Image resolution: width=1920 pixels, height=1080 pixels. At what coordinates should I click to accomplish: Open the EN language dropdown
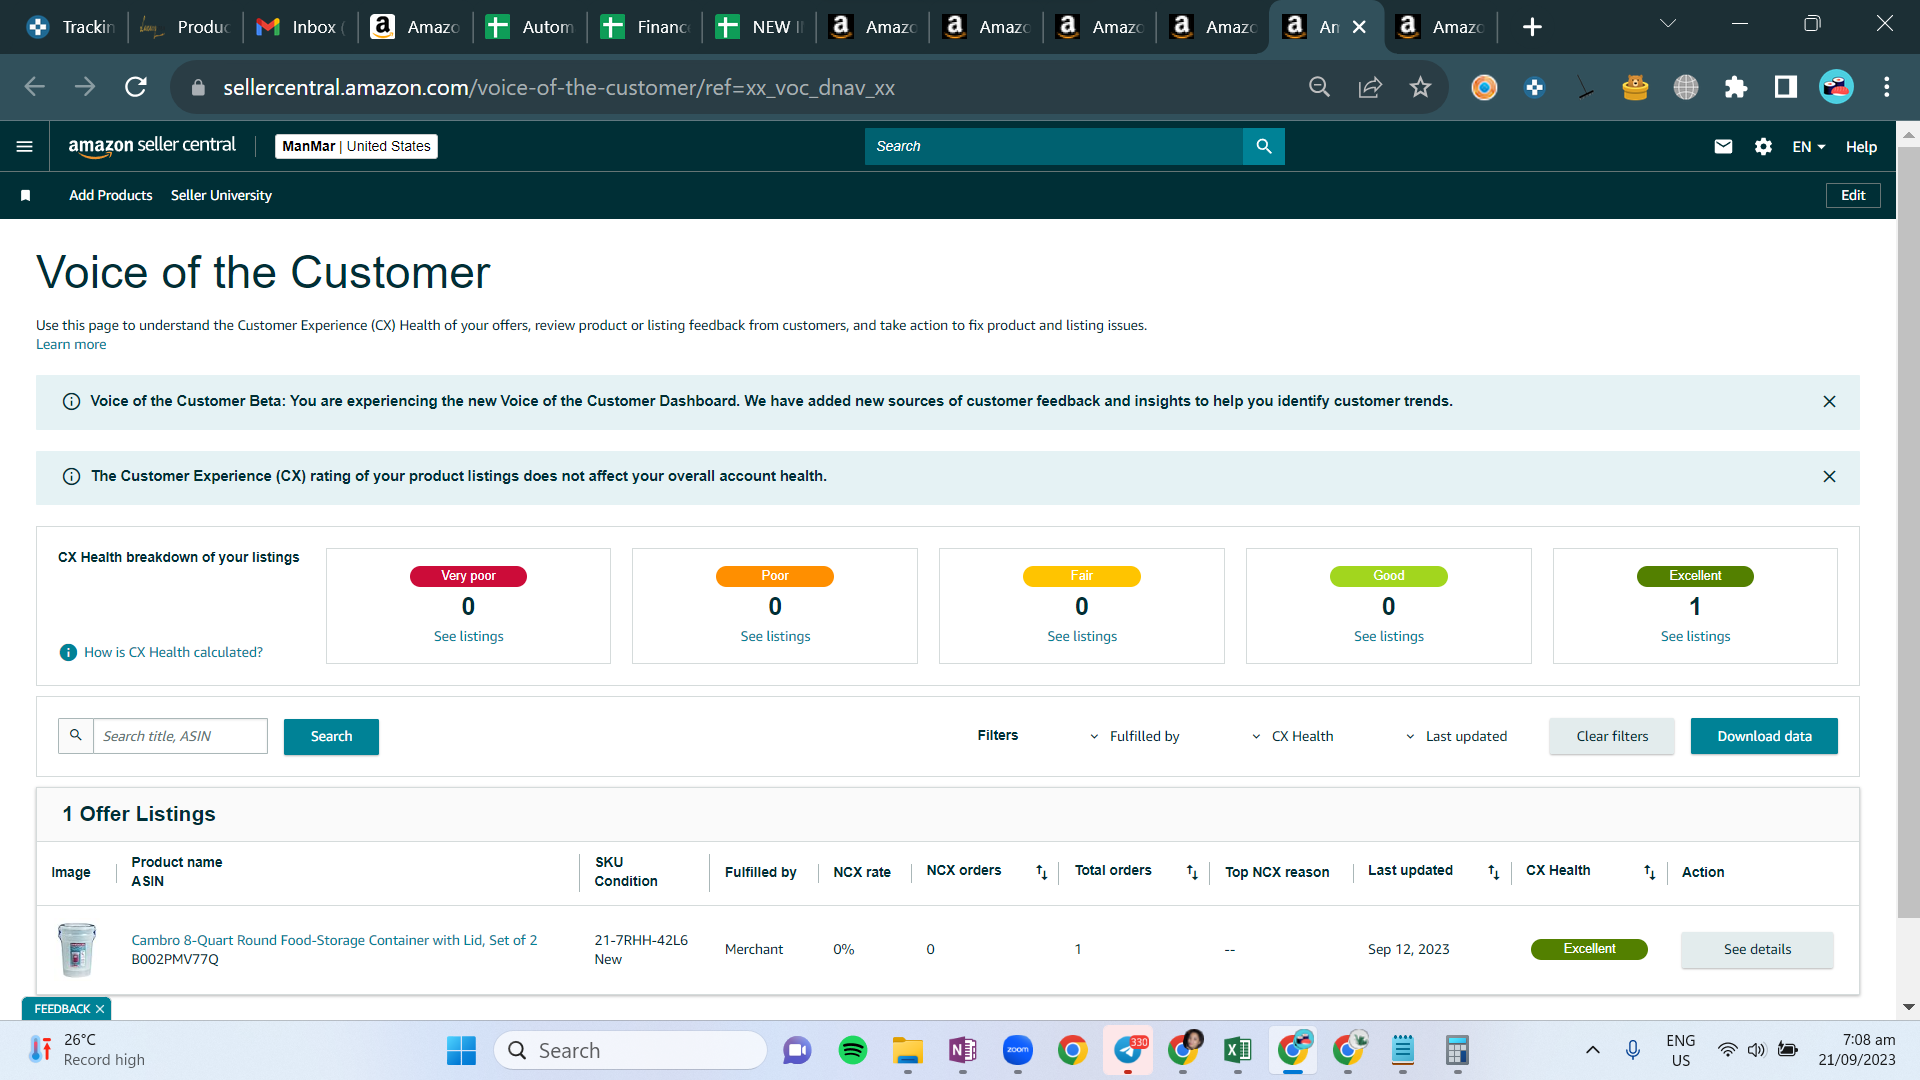[1809, 147]
